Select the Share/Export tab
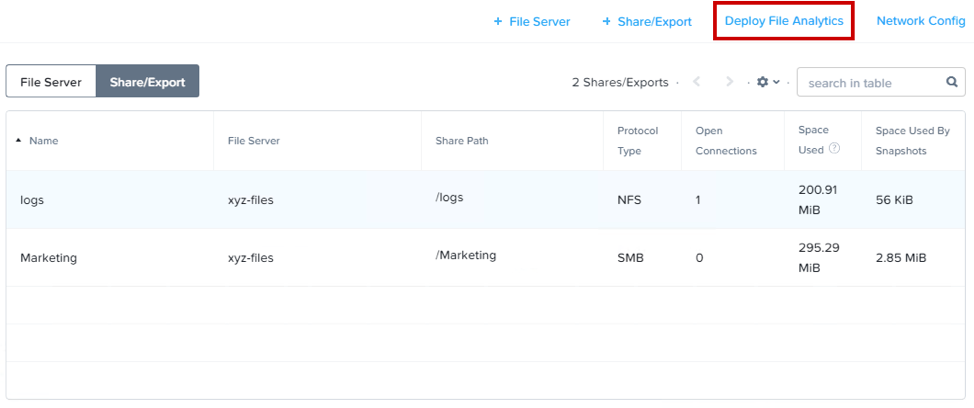Image resolution: width=974 pixels, height=408 pixels. pos(147,82)
